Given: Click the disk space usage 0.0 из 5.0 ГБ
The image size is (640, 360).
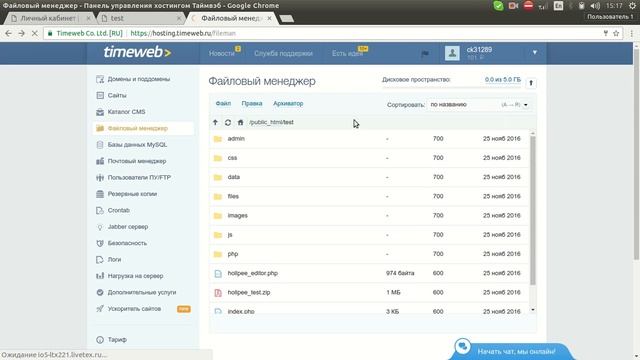Looking at the screenshot, I should pos(502,80).
